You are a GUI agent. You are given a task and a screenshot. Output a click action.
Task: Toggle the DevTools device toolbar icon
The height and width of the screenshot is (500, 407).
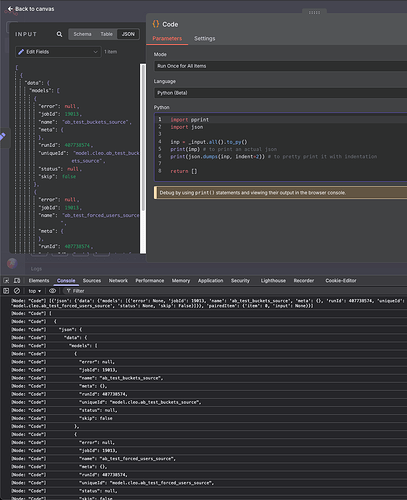17,281
